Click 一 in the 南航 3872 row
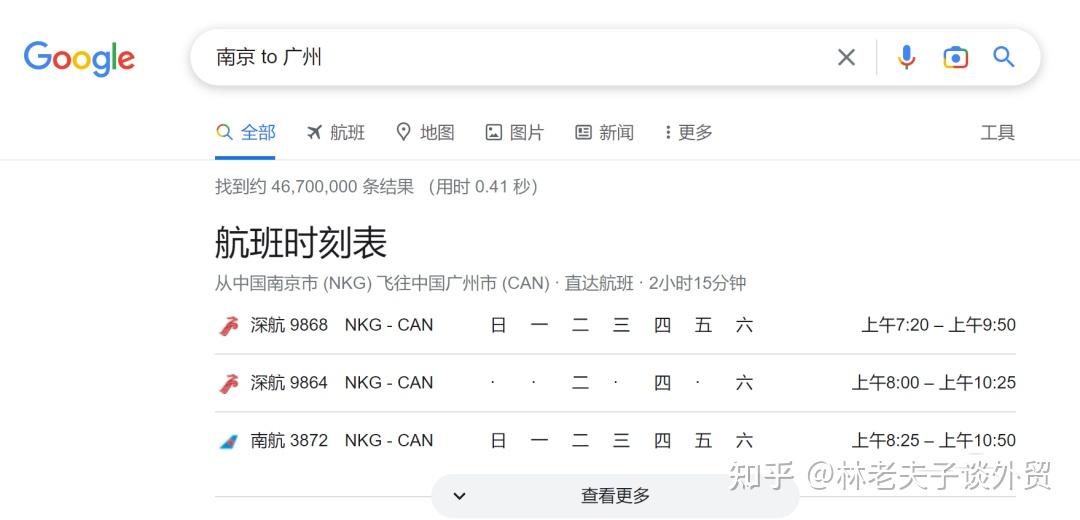Screen dimensions: 1080x520 (539, 441)
